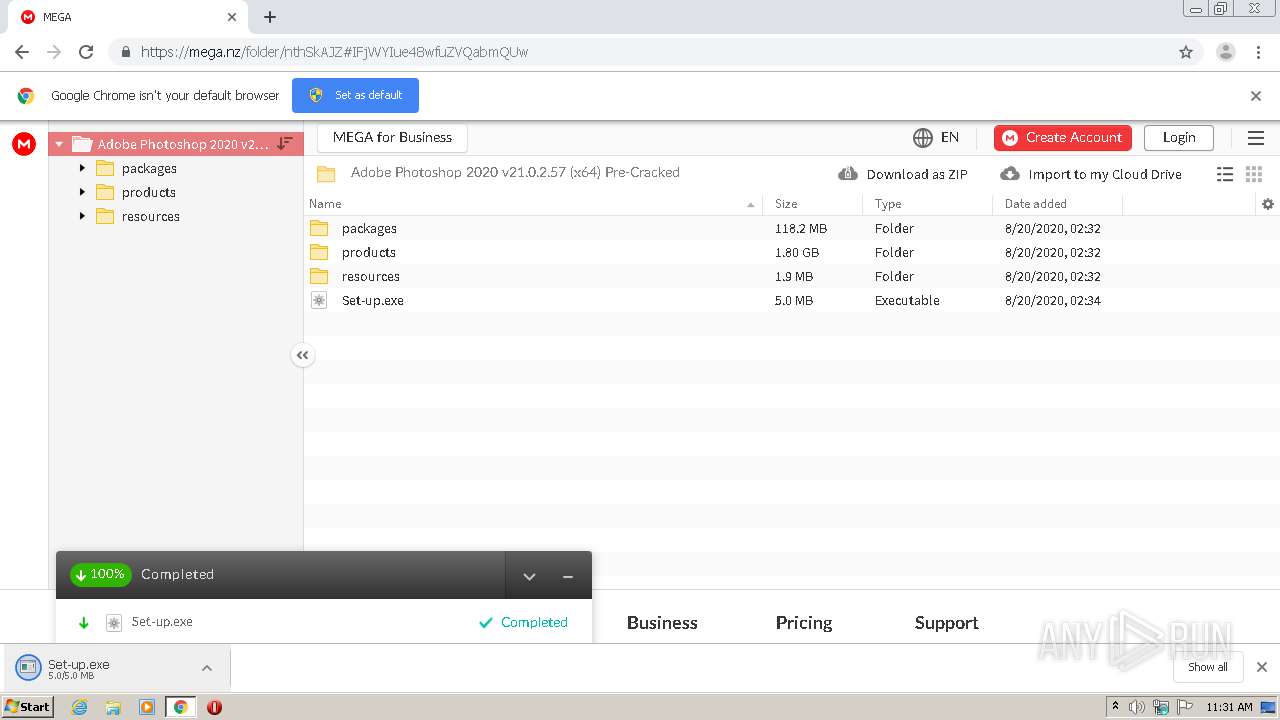Dismiss the default browser notification bar
1280x720 pixels.
pyautogui.click(x=1256, y=96)
